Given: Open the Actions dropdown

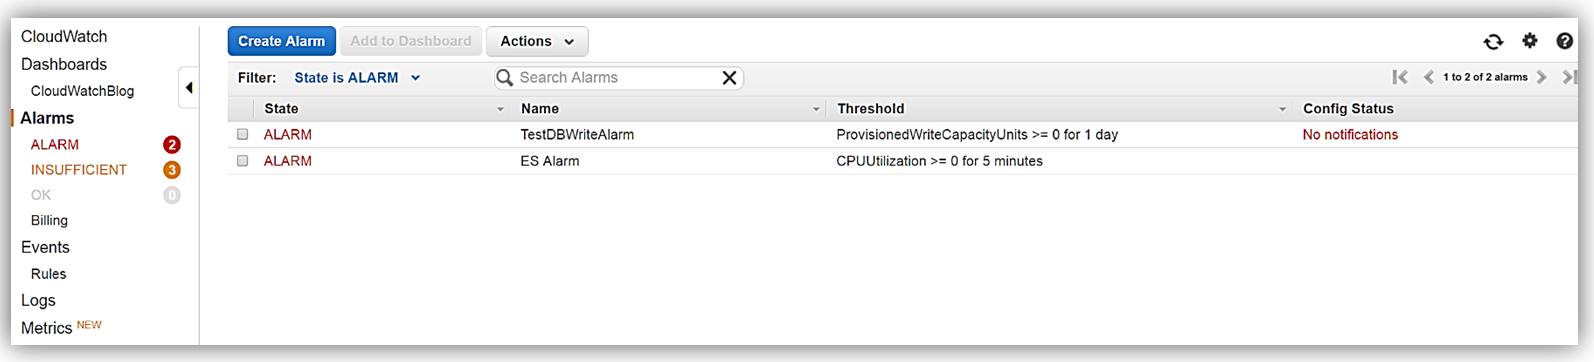Looking at the screenshot, I should pyautogui.click(x=537, y=41).
